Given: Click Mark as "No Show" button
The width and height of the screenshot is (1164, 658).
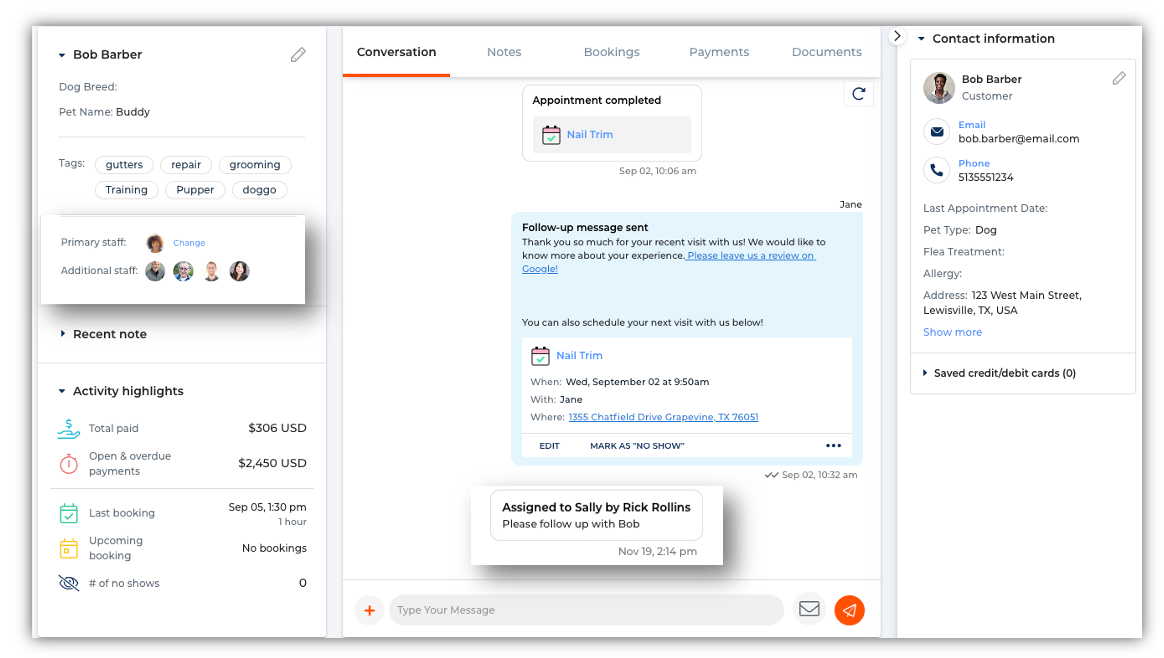Looking at the screenshot, I should pyautogui.click(x=637, y=446).
